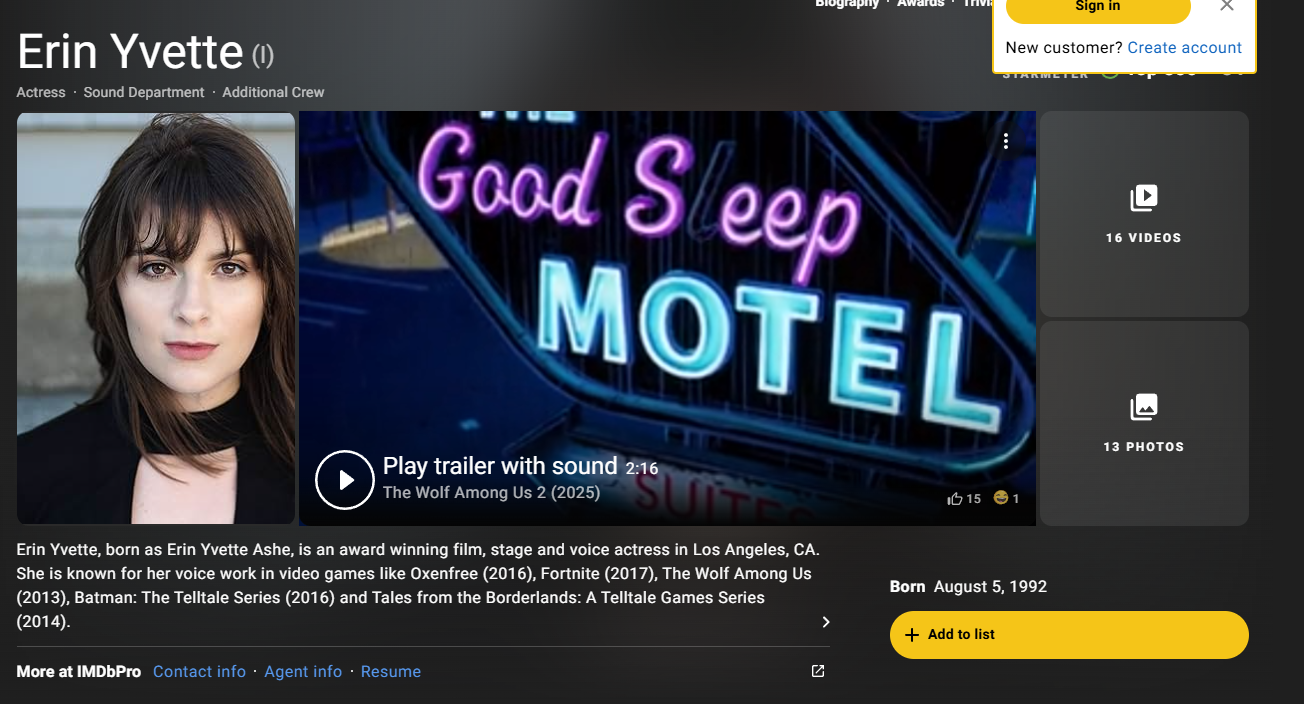Click the yellow Sign in button
This screenshot has width=1304, height=714.
click(1098, 8)
